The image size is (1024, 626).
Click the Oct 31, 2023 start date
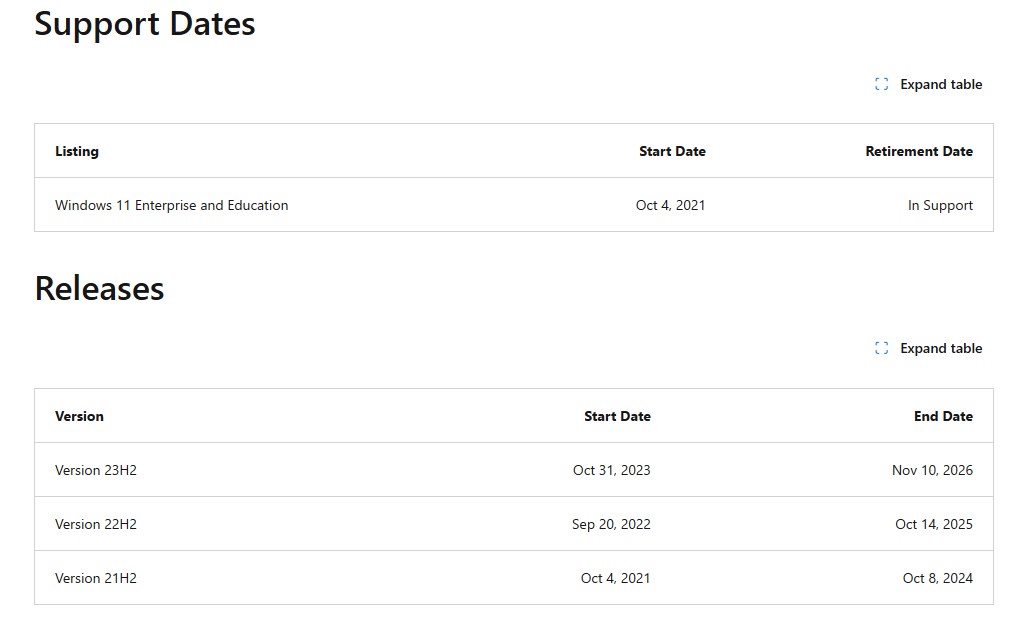click(611, 471)
